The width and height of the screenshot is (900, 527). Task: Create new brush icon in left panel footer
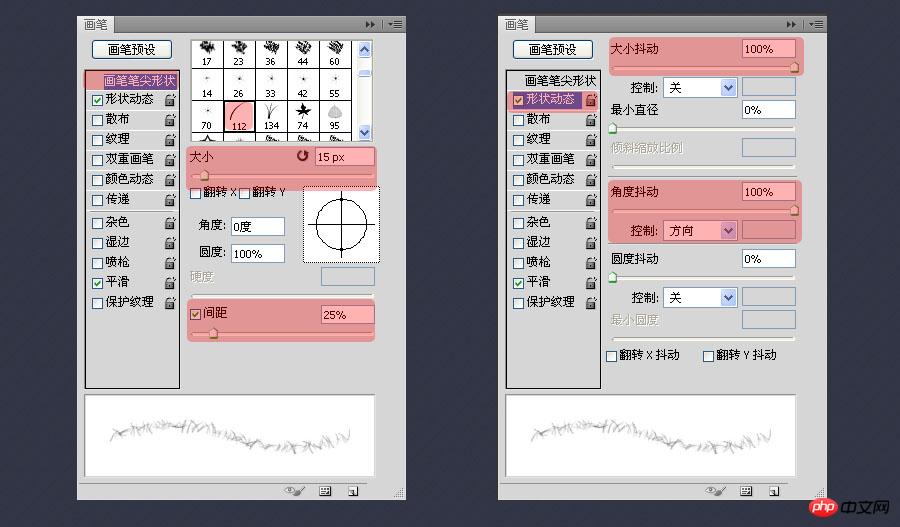click(x=353, y=491)
